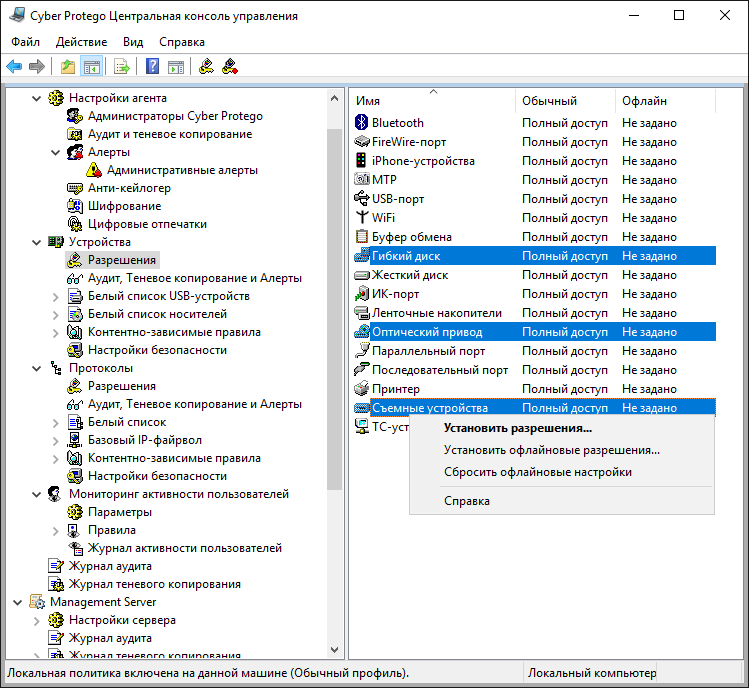Click the Administrative alerts warning icon

94,170
